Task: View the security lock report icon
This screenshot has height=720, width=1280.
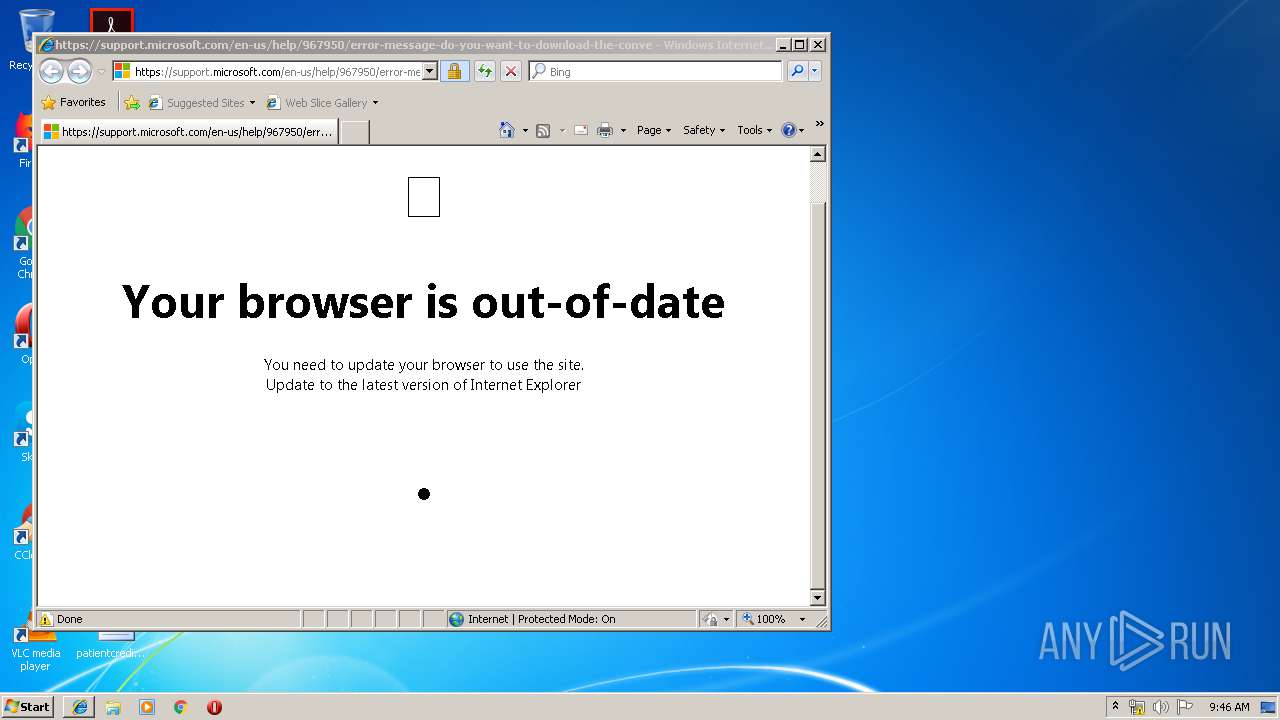Action: [454, 71]
